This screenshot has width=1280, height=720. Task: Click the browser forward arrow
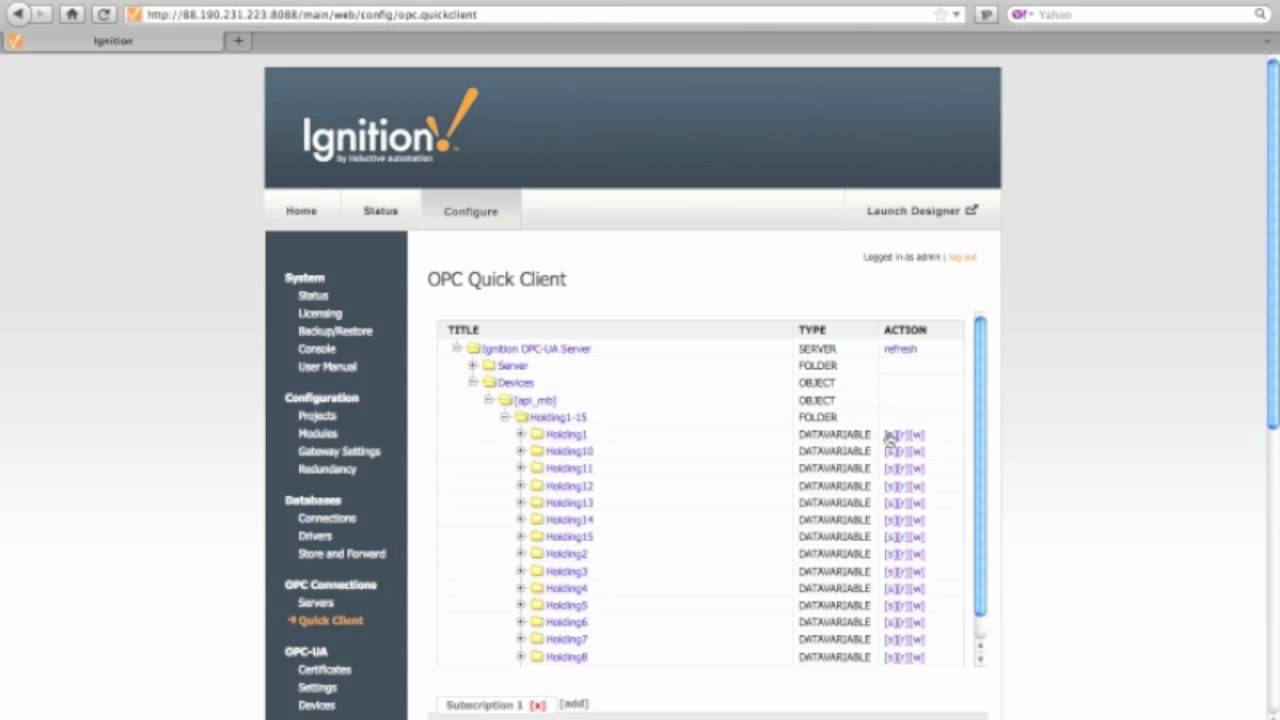pos(43,14)
